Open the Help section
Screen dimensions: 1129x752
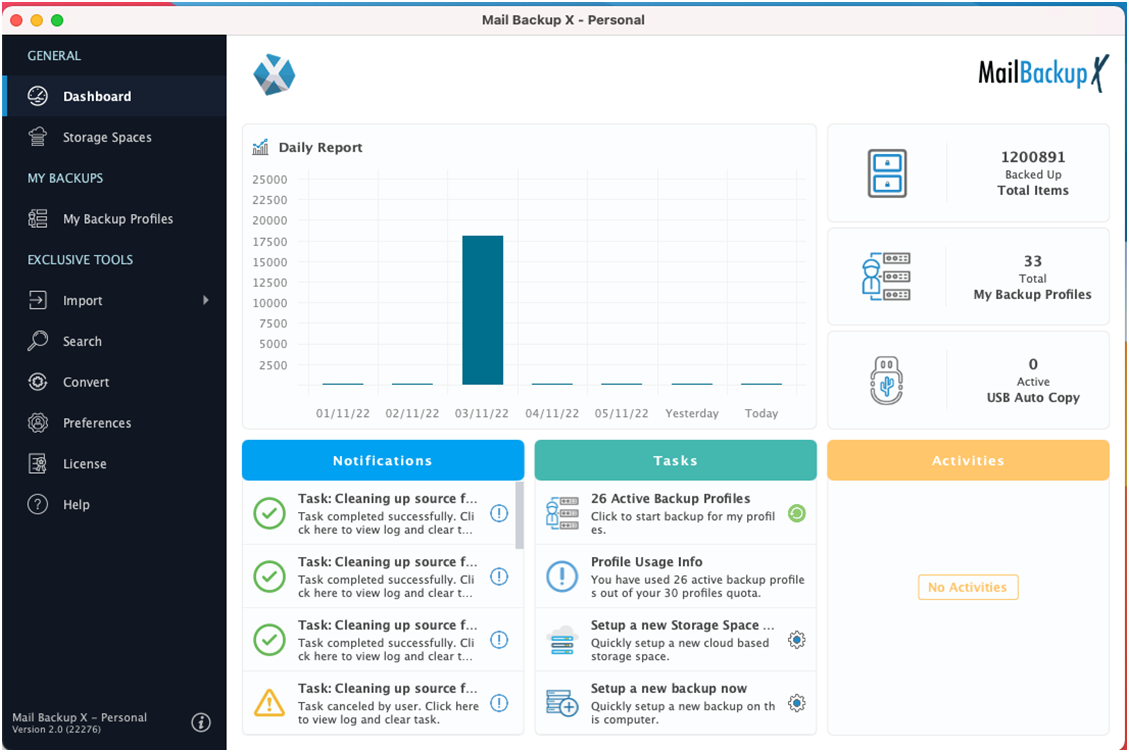click(114, 504)
